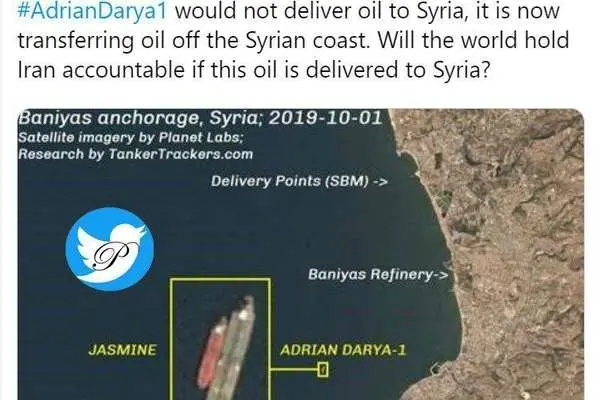This screenshot has width=600, height=400.
Task: Click the Delivery Points (SBM) arrow label
Action: [299, 181]
